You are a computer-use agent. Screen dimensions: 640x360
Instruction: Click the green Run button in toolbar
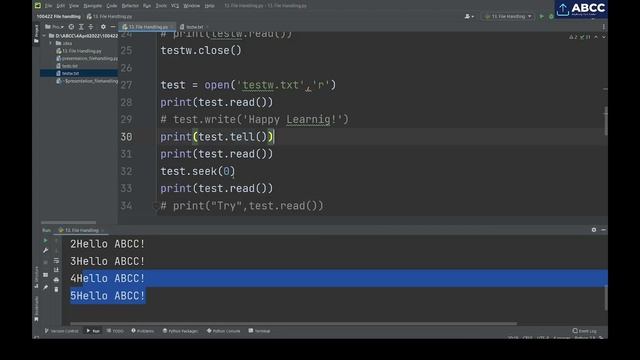point(542,16)
